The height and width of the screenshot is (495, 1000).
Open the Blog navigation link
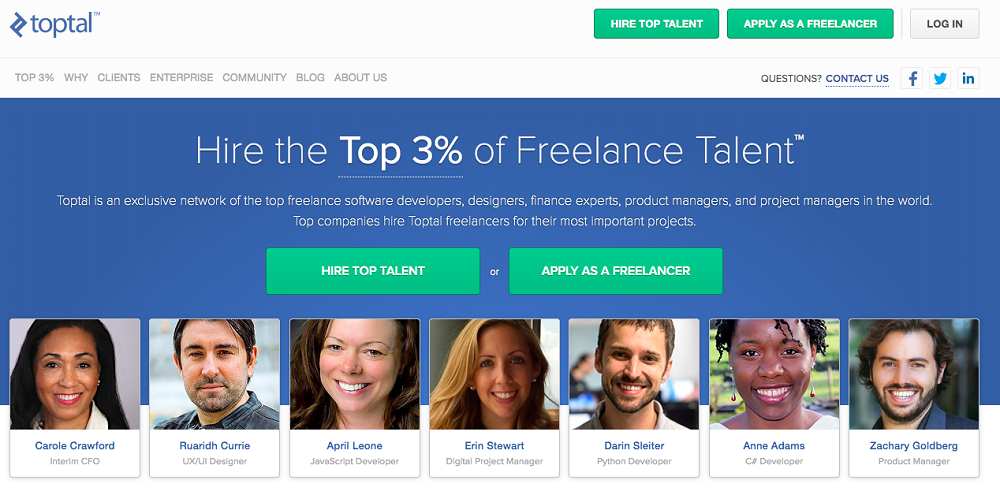coord(310,78)
